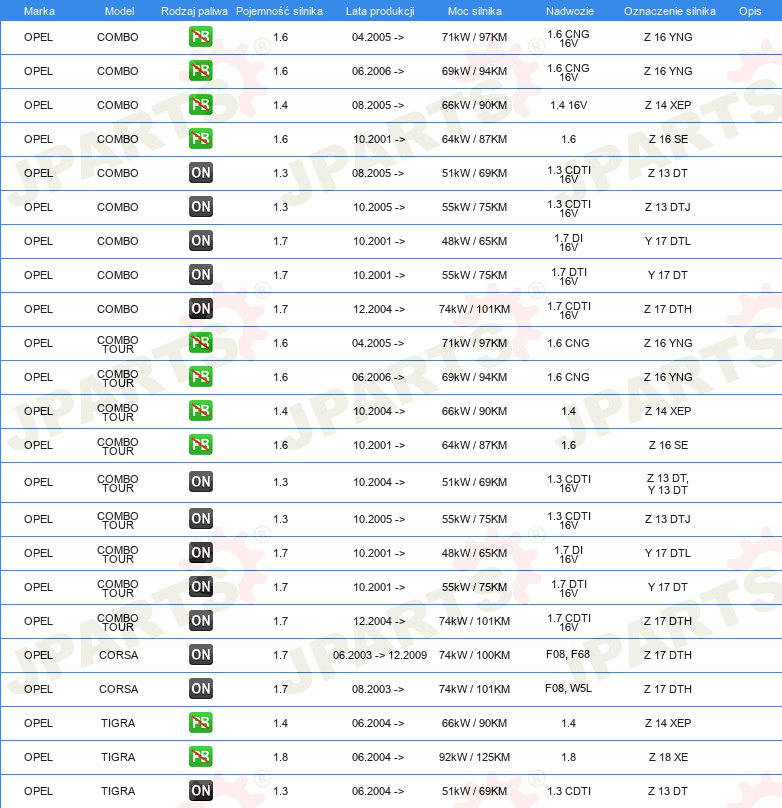Click the Lata produkcji column header

tap(380, 11)
